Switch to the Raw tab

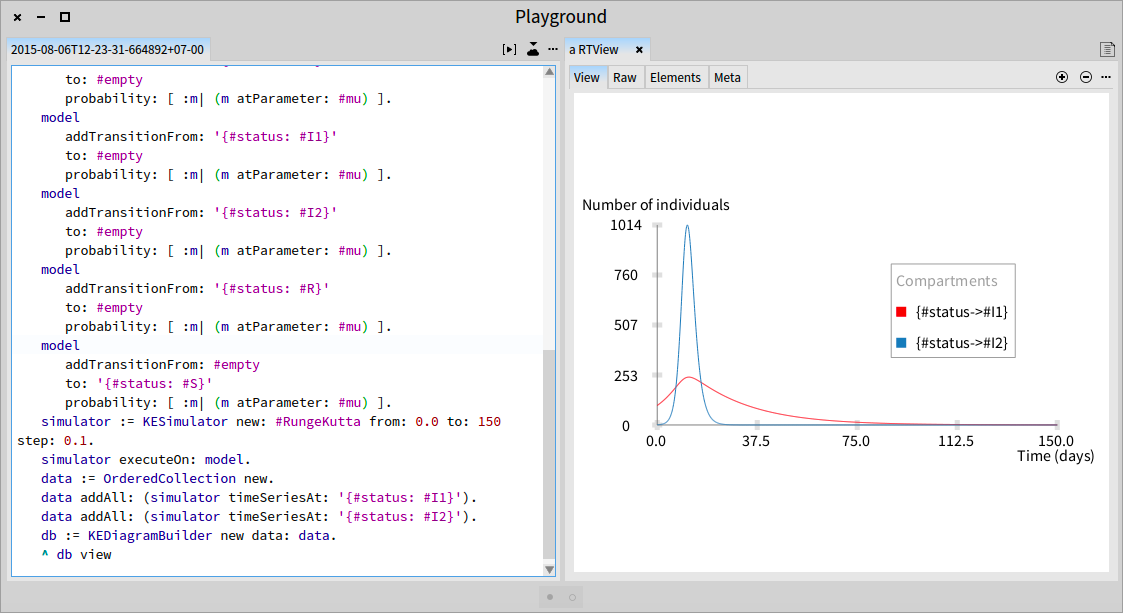(x=625, y=77)
